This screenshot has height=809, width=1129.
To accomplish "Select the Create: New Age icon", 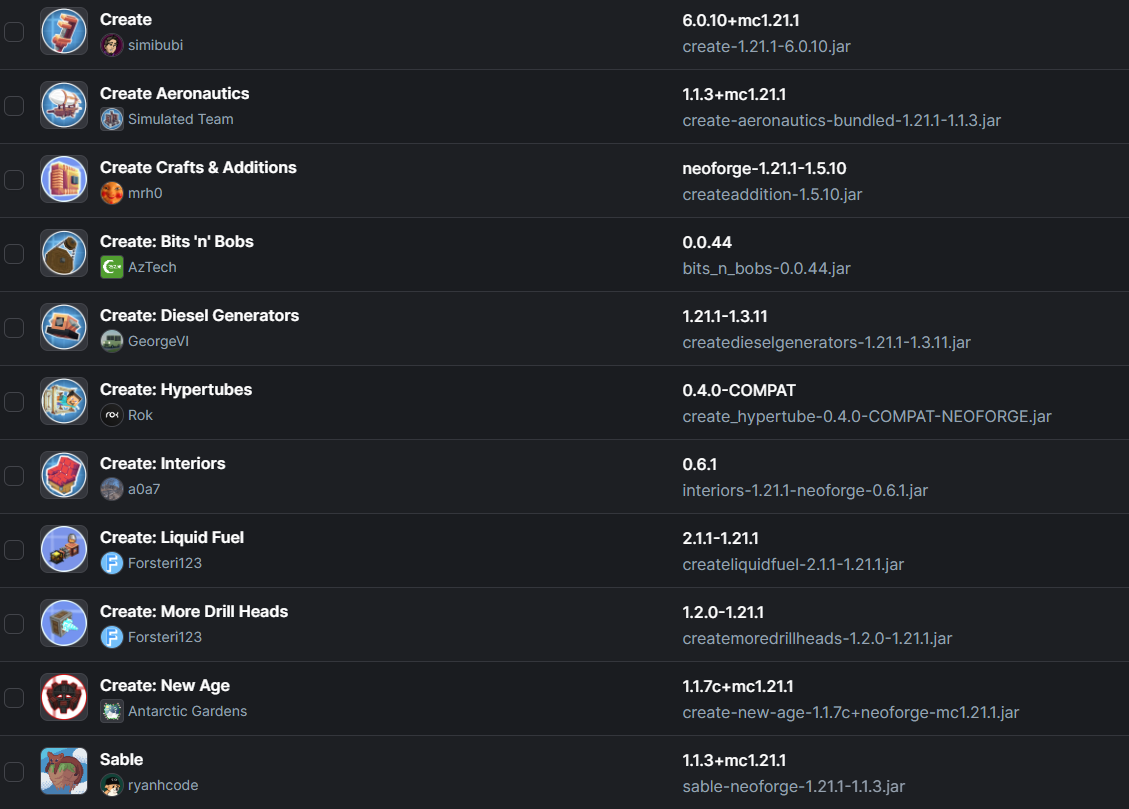I will coord(63,697).
